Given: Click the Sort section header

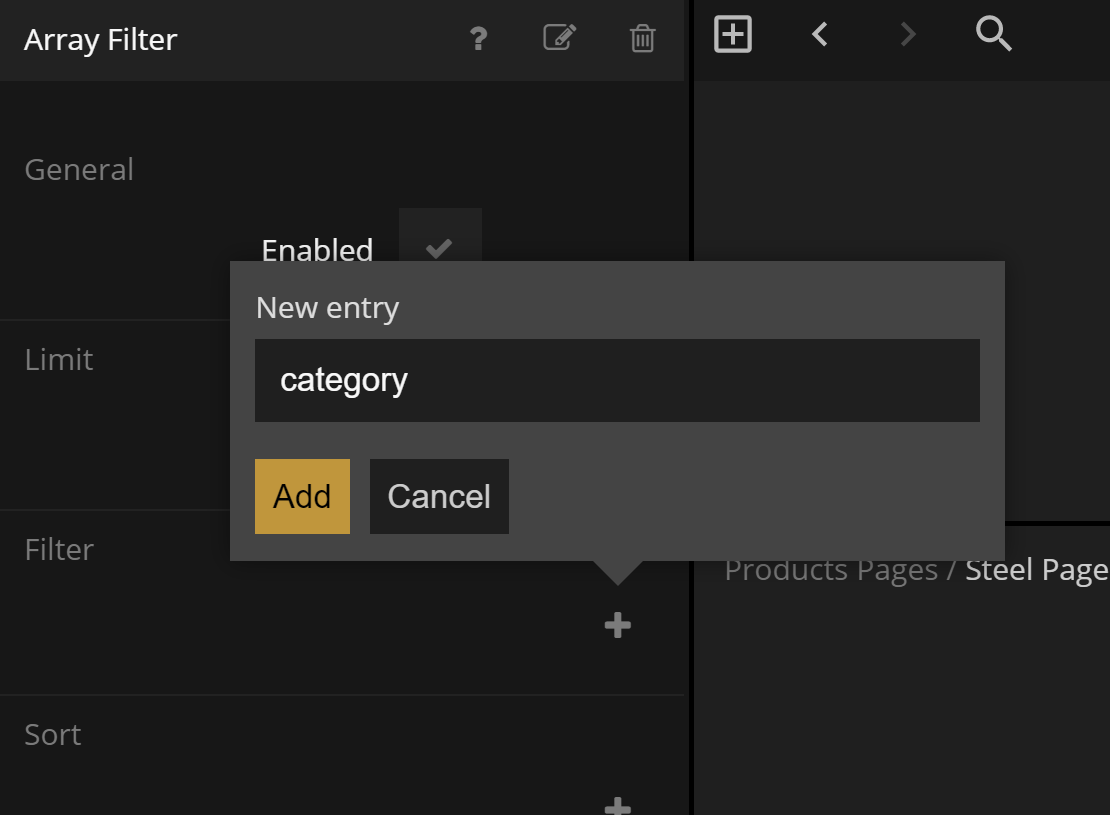Looking at the screenshot, I should [x=53, y=735].
